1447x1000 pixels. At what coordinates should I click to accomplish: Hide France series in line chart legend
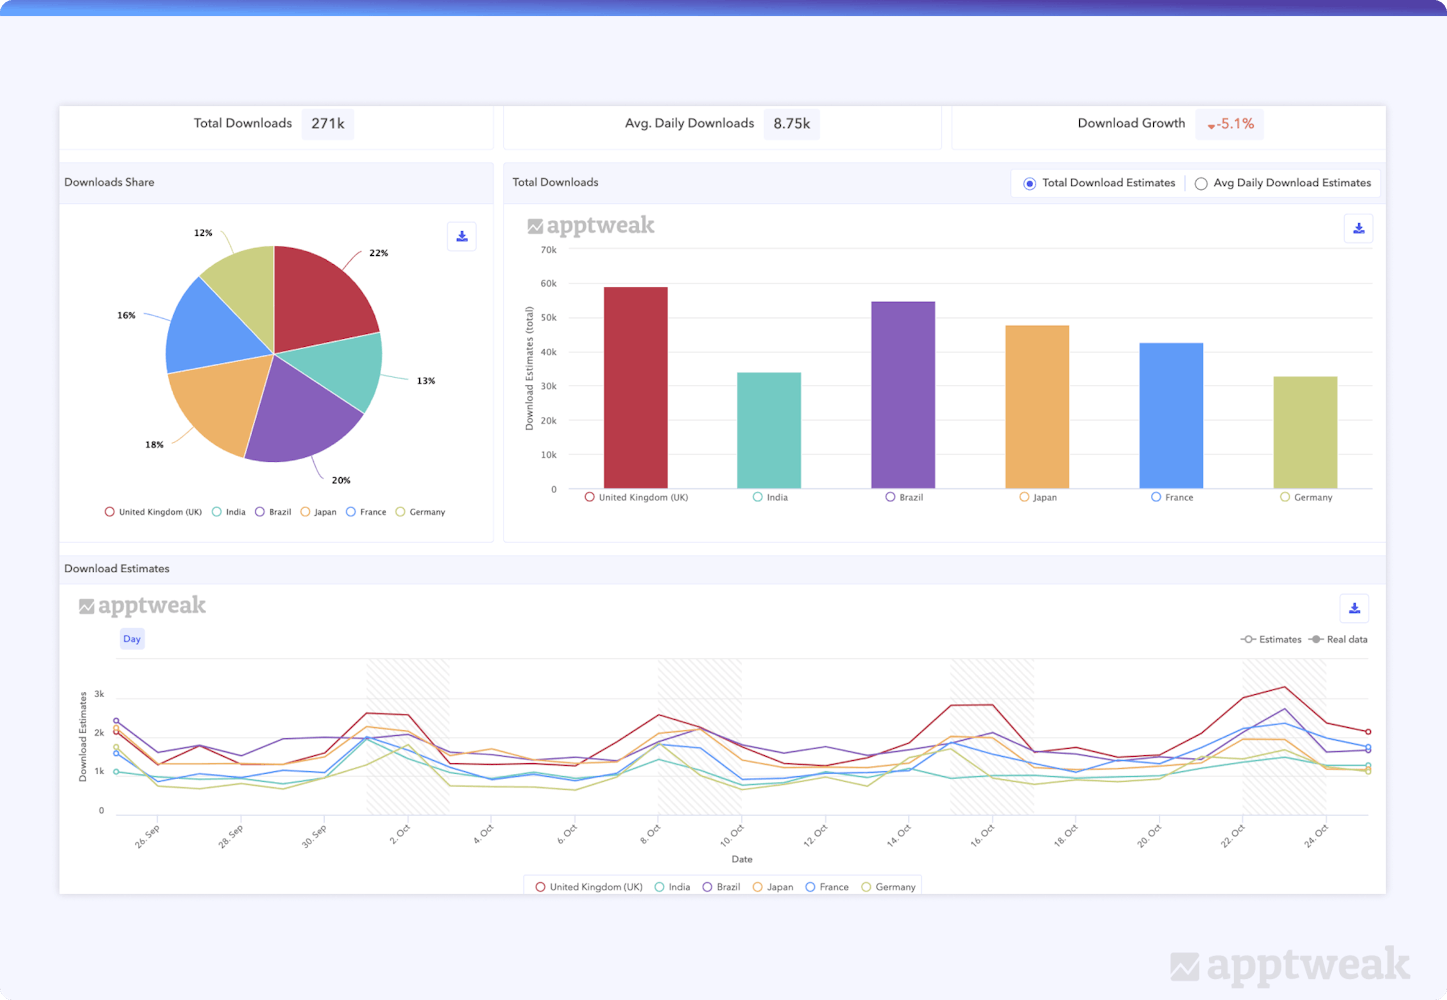[x=827, y=887]
